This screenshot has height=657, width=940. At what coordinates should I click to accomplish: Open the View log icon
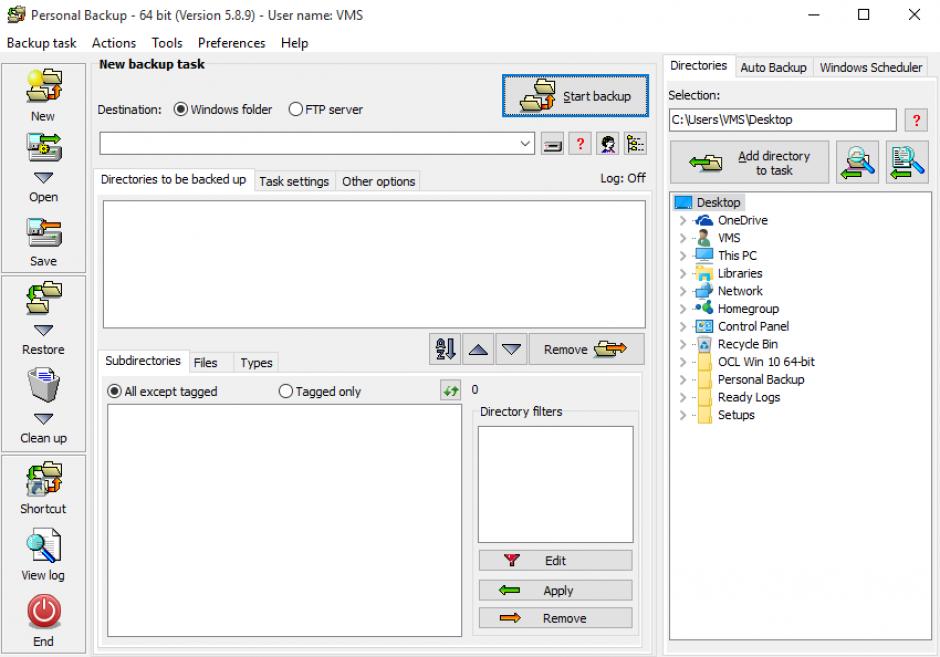click(x=44, y=546)
